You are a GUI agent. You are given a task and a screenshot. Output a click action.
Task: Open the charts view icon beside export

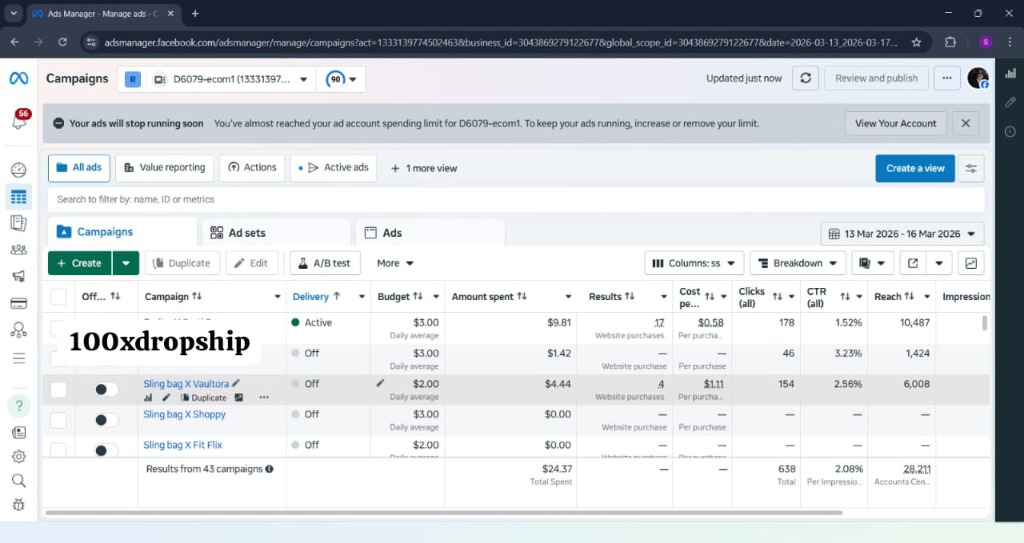(x=971, y=263)
